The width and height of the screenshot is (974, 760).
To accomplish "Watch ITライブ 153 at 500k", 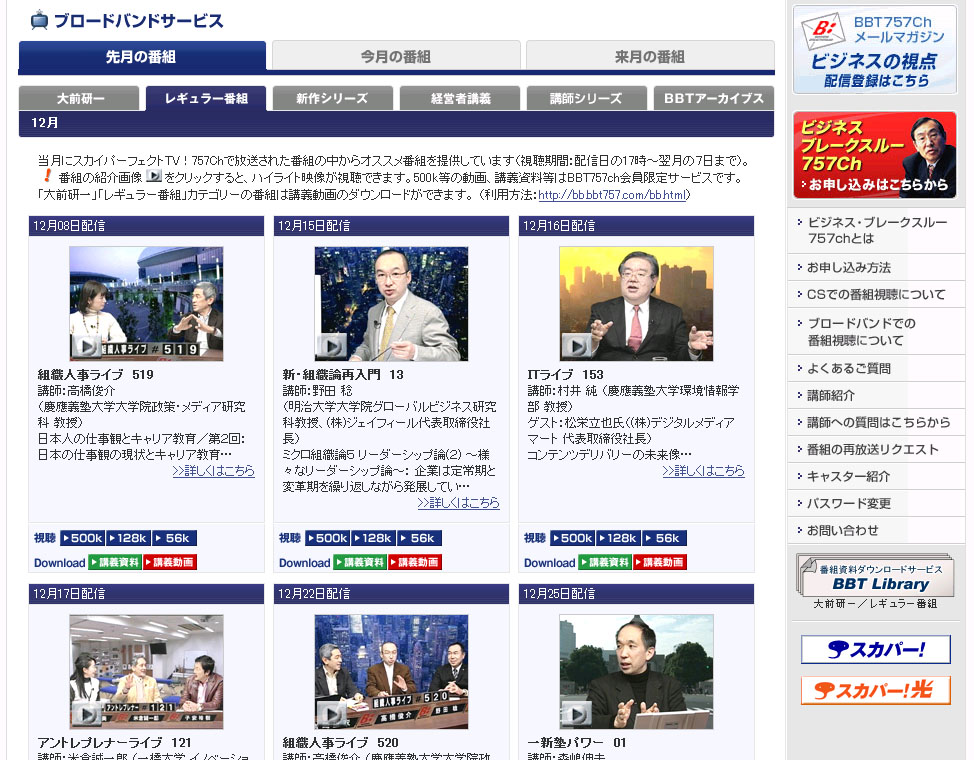I will click(573, 538).
